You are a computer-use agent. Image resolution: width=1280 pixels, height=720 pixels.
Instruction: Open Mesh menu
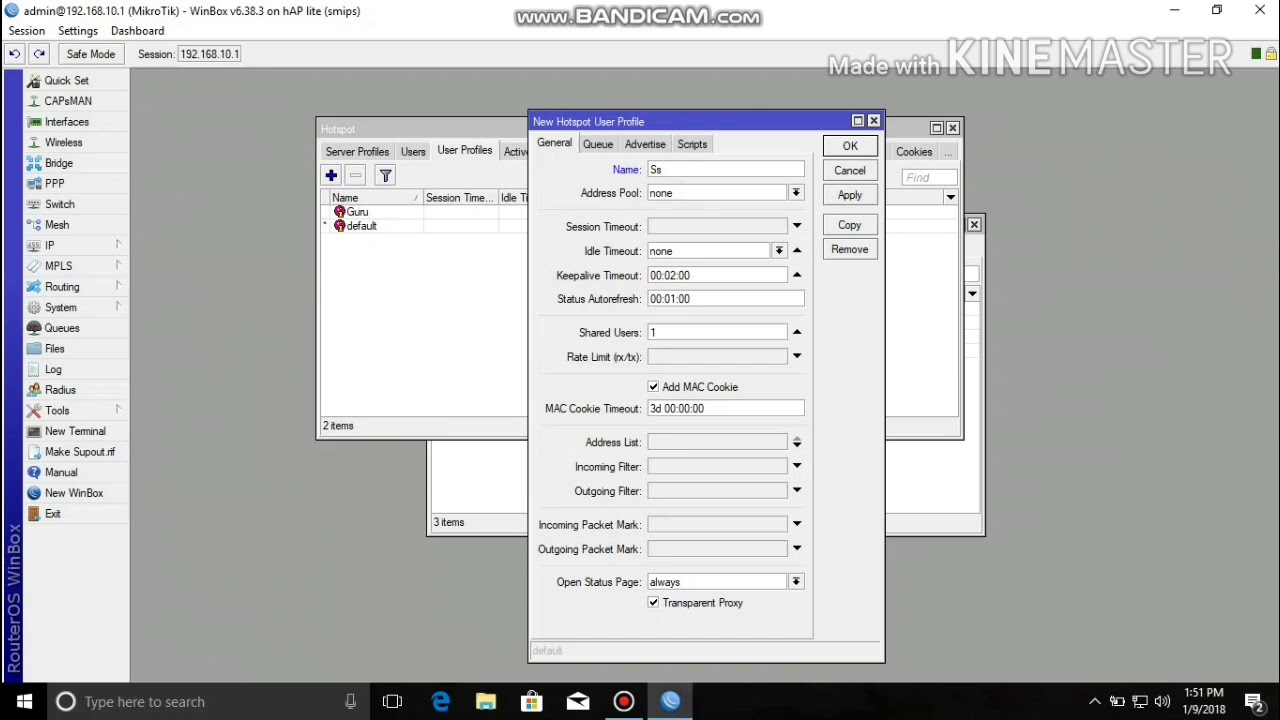57,225
